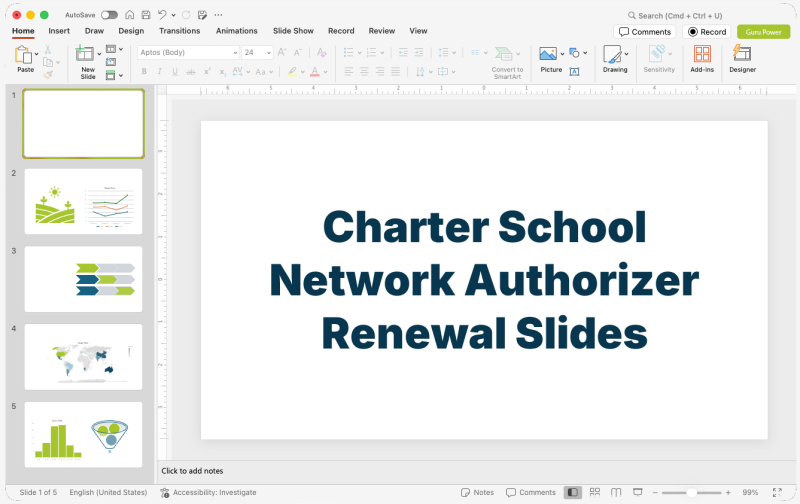Center align the text
800x504 pixels.
(x=364, y=72)
